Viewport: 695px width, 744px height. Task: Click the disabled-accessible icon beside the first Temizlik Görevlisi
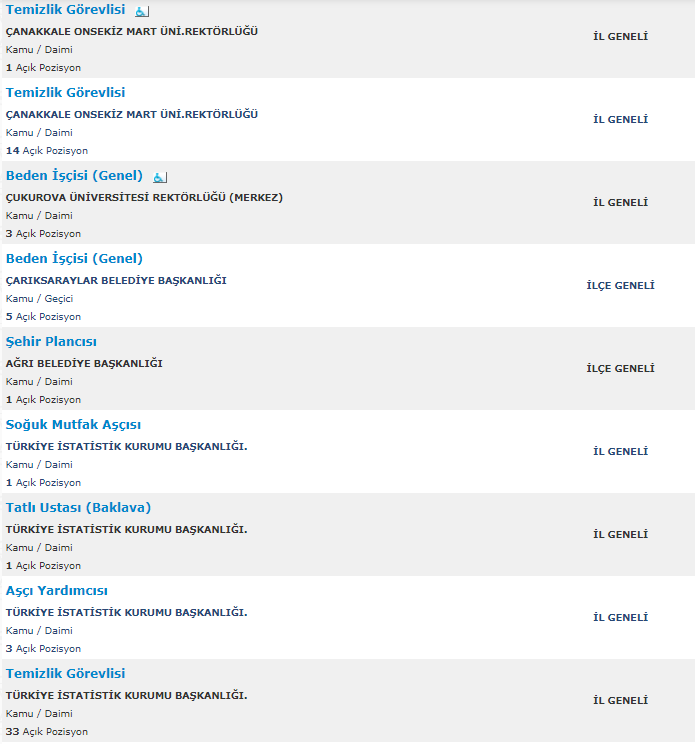pyautogui.click(x=142, y=11)
